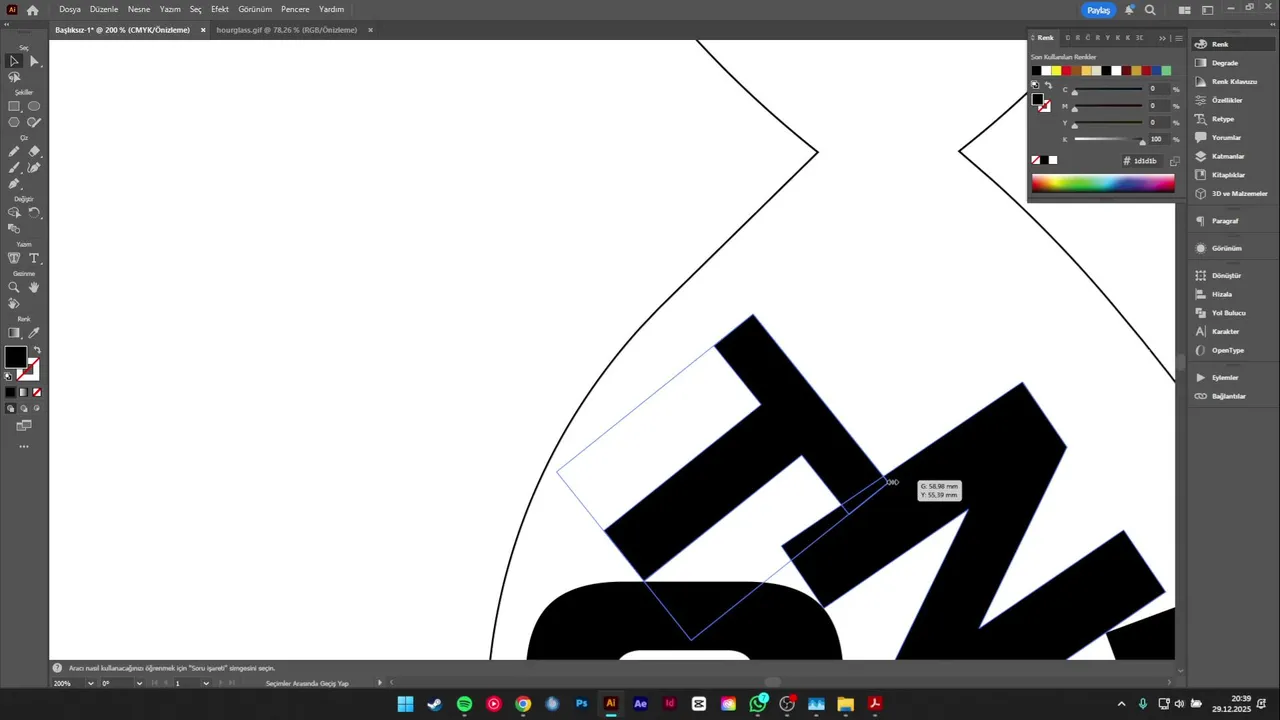The height and width of the screenshot is (720, 1280).
Task: Swap fill and stroke in the Renk panel
Action: (1048, 86)
